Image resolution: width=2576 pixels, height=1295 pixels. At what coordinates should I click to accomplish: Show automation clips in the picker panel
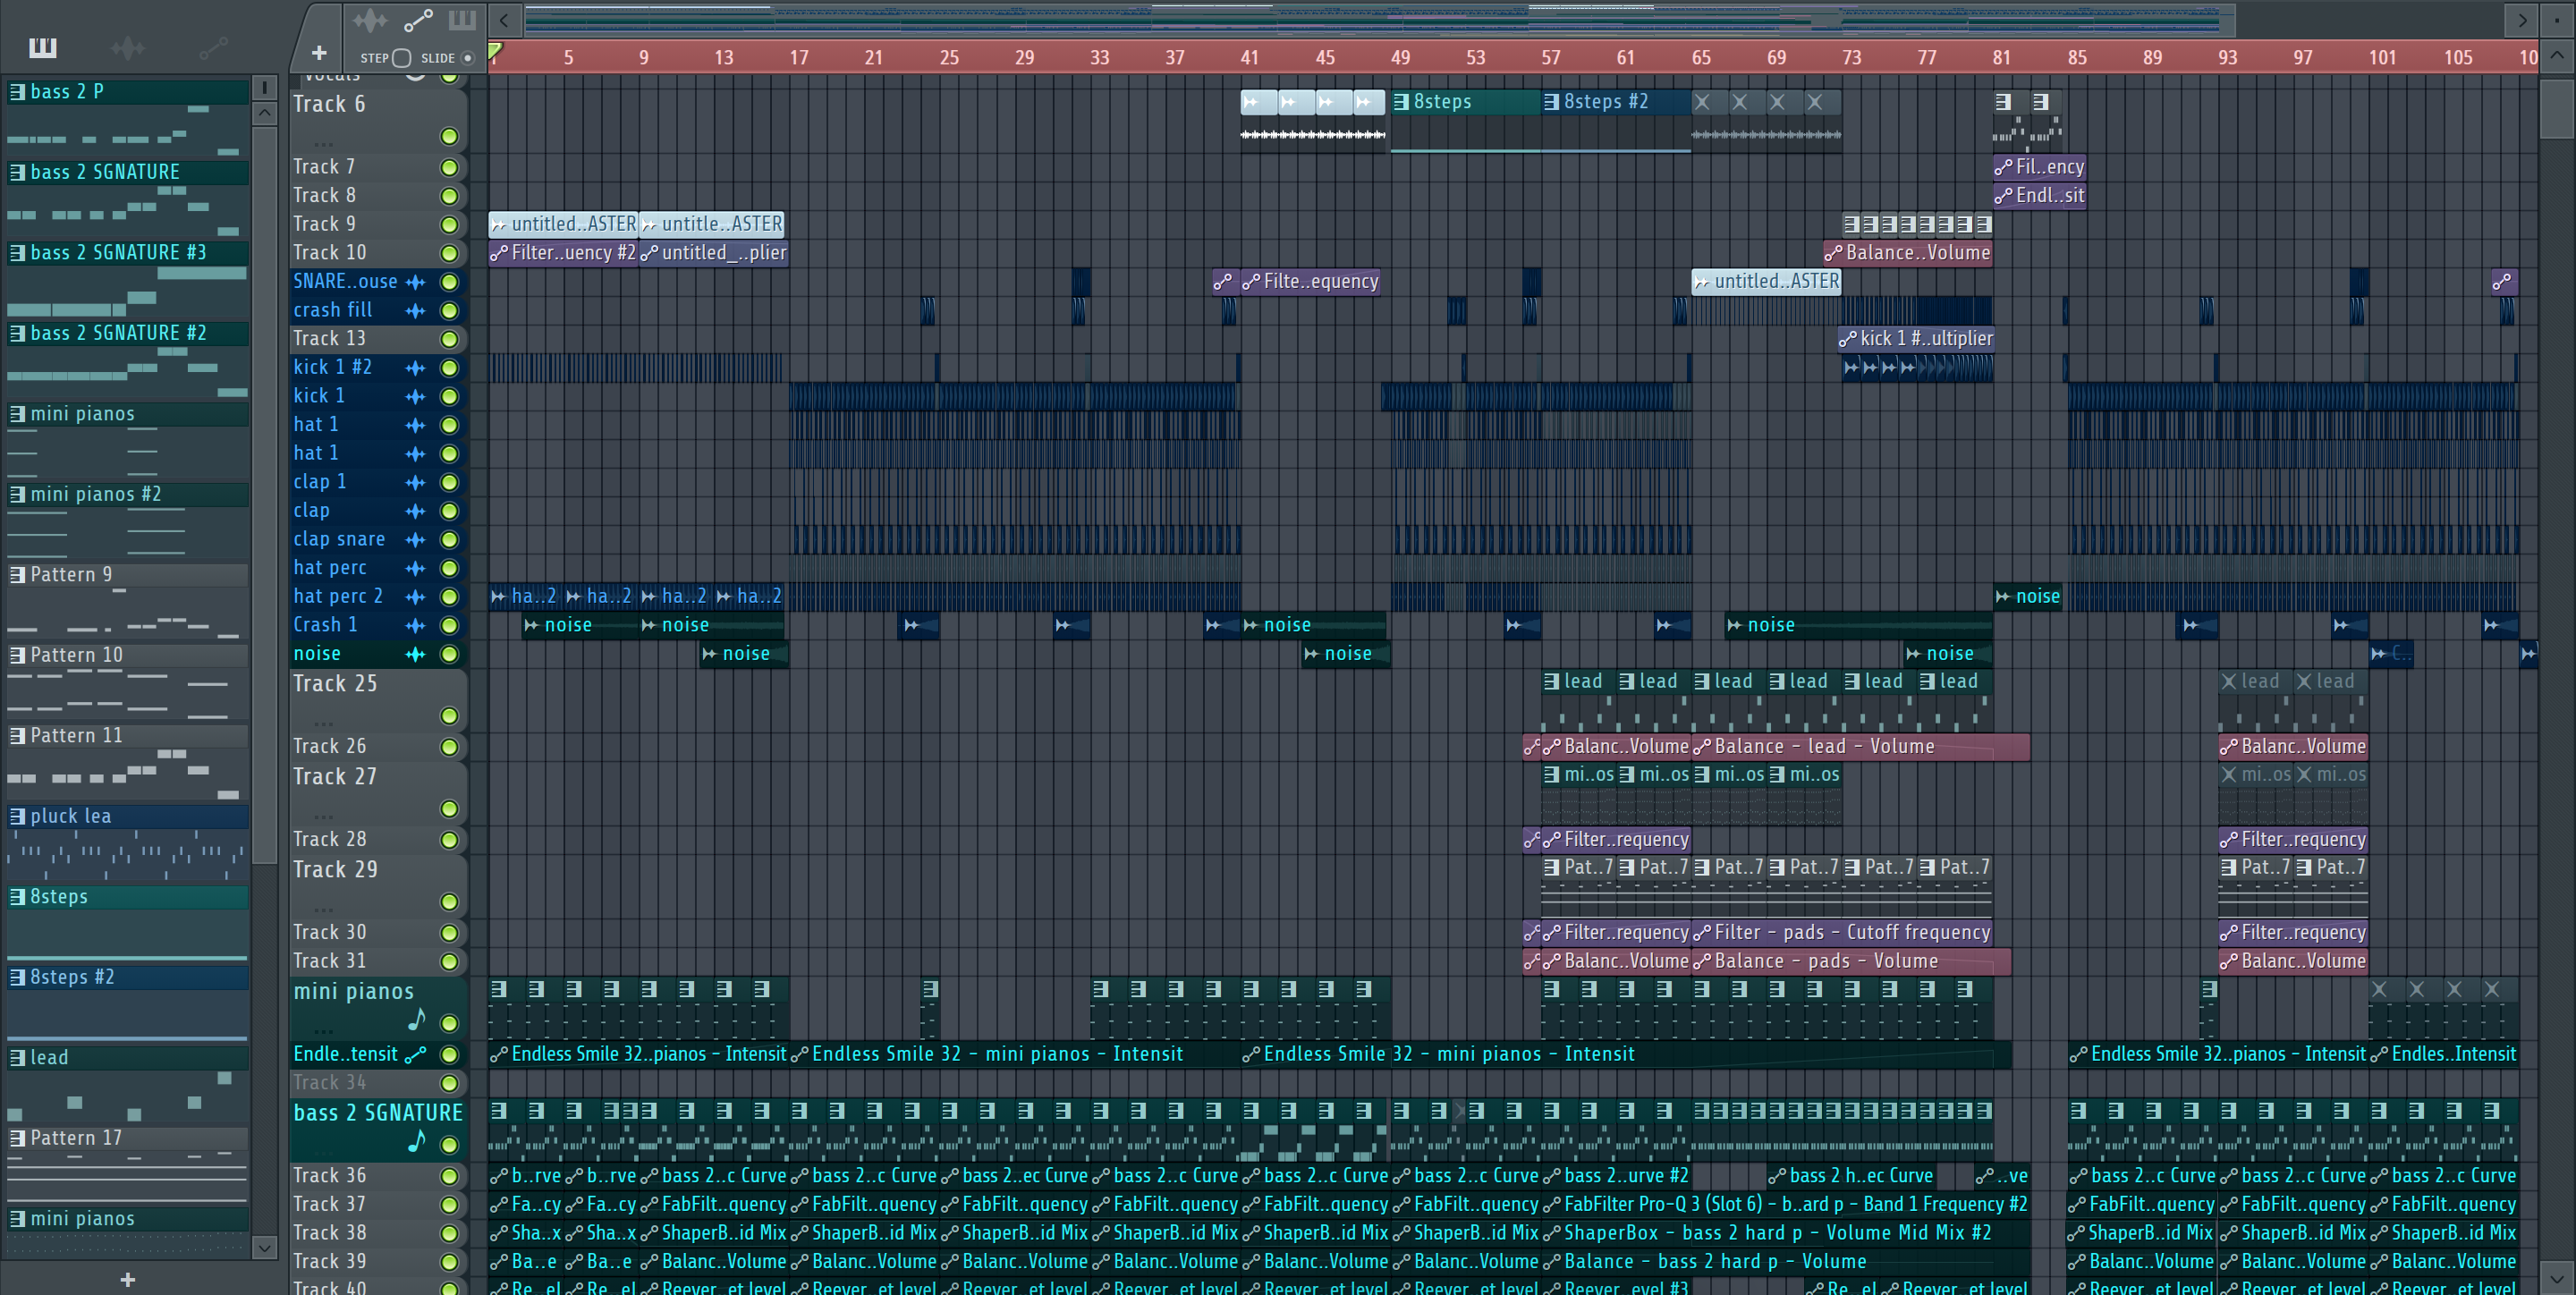point(213,47)
